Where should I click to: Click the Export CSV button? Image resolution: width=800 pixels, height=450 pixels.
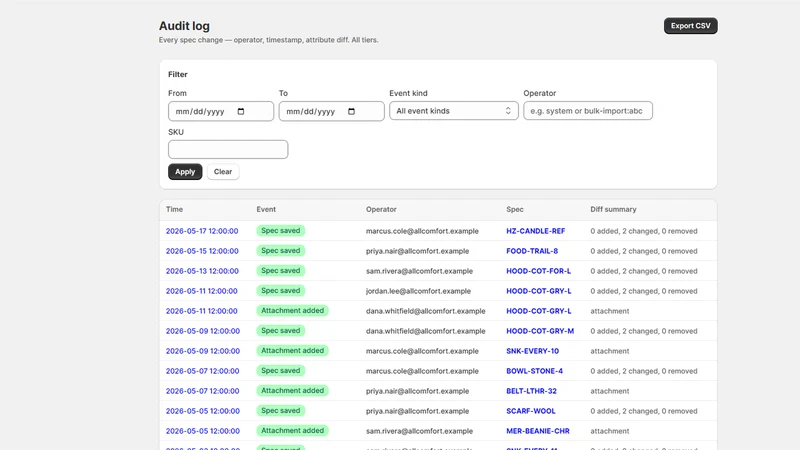690,26
